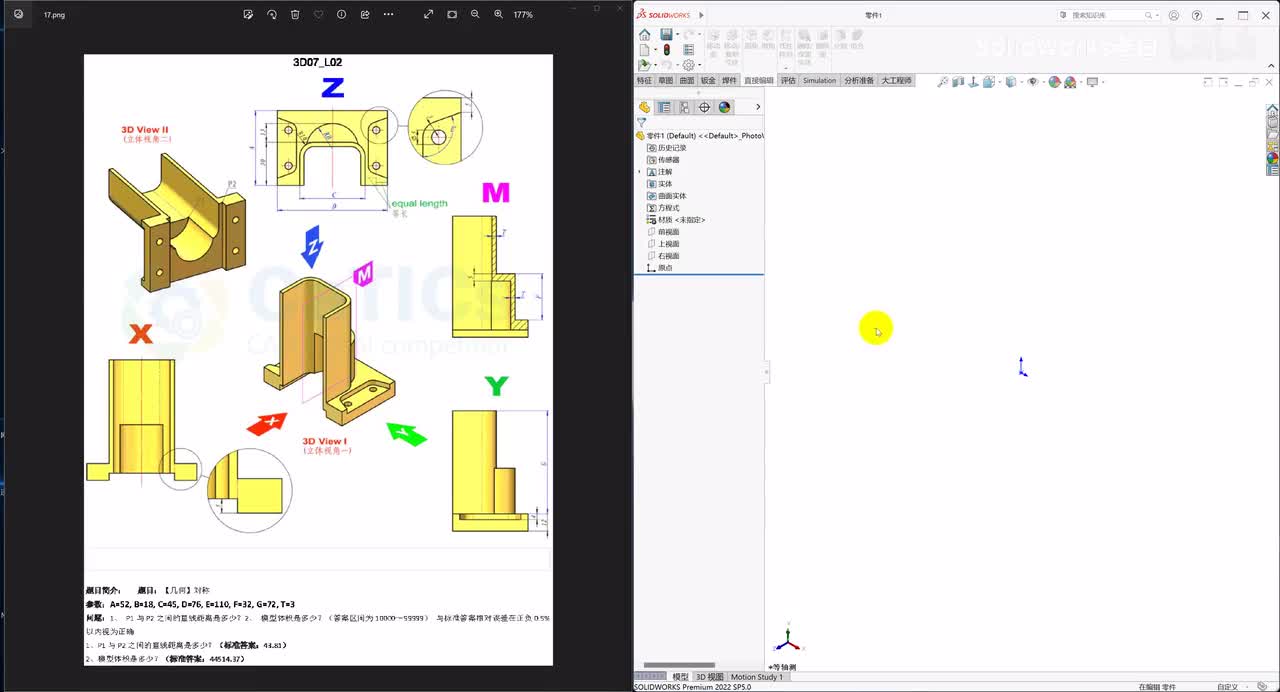Image resolution: width=1280 pixels, height=692 pixels.
Task: Select 前视面 Front Plane in tree
Action: [668, 232]
